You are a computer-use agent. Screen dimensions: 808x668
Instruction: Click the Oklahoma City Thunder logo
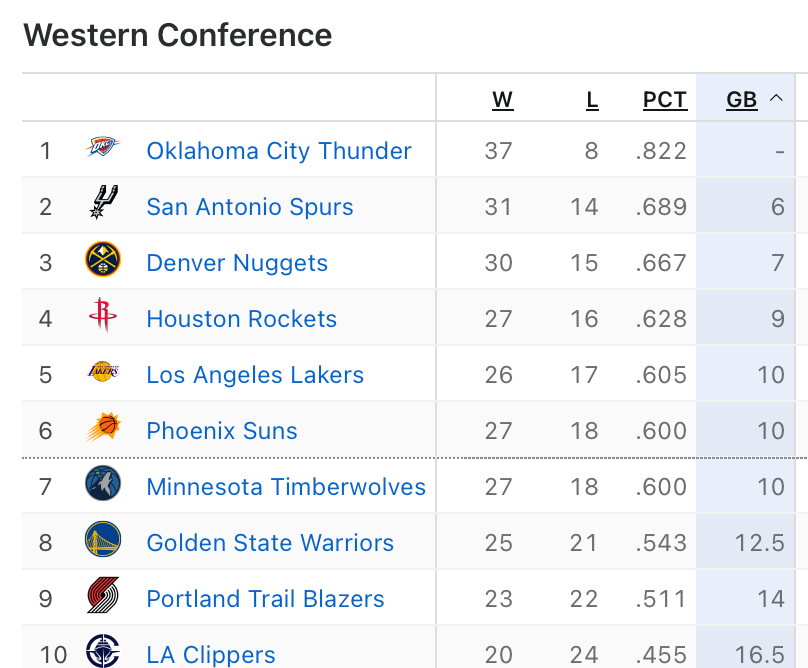(103, 150)
